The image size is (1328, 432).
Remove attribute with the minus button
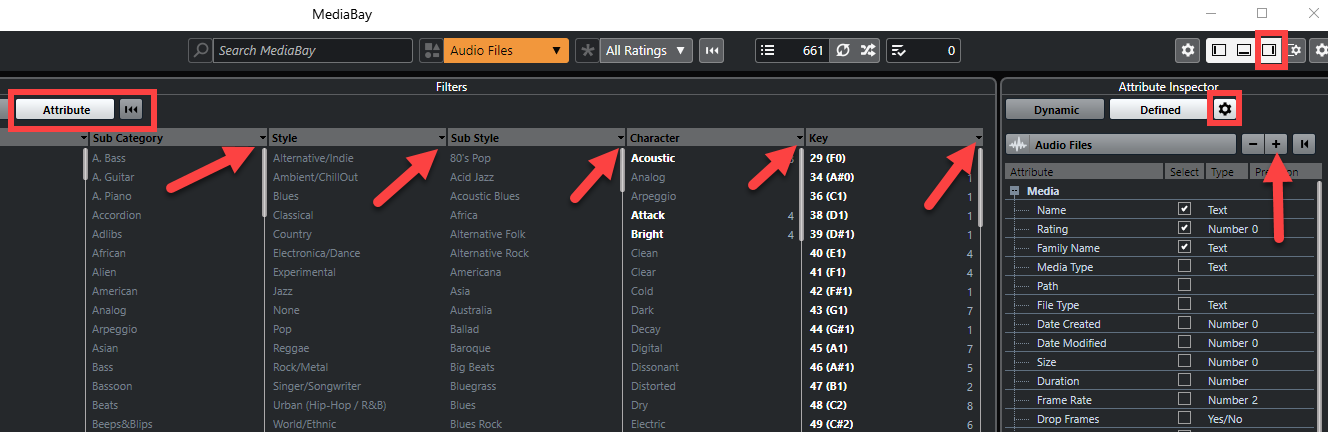click(x=1251, y=144)
